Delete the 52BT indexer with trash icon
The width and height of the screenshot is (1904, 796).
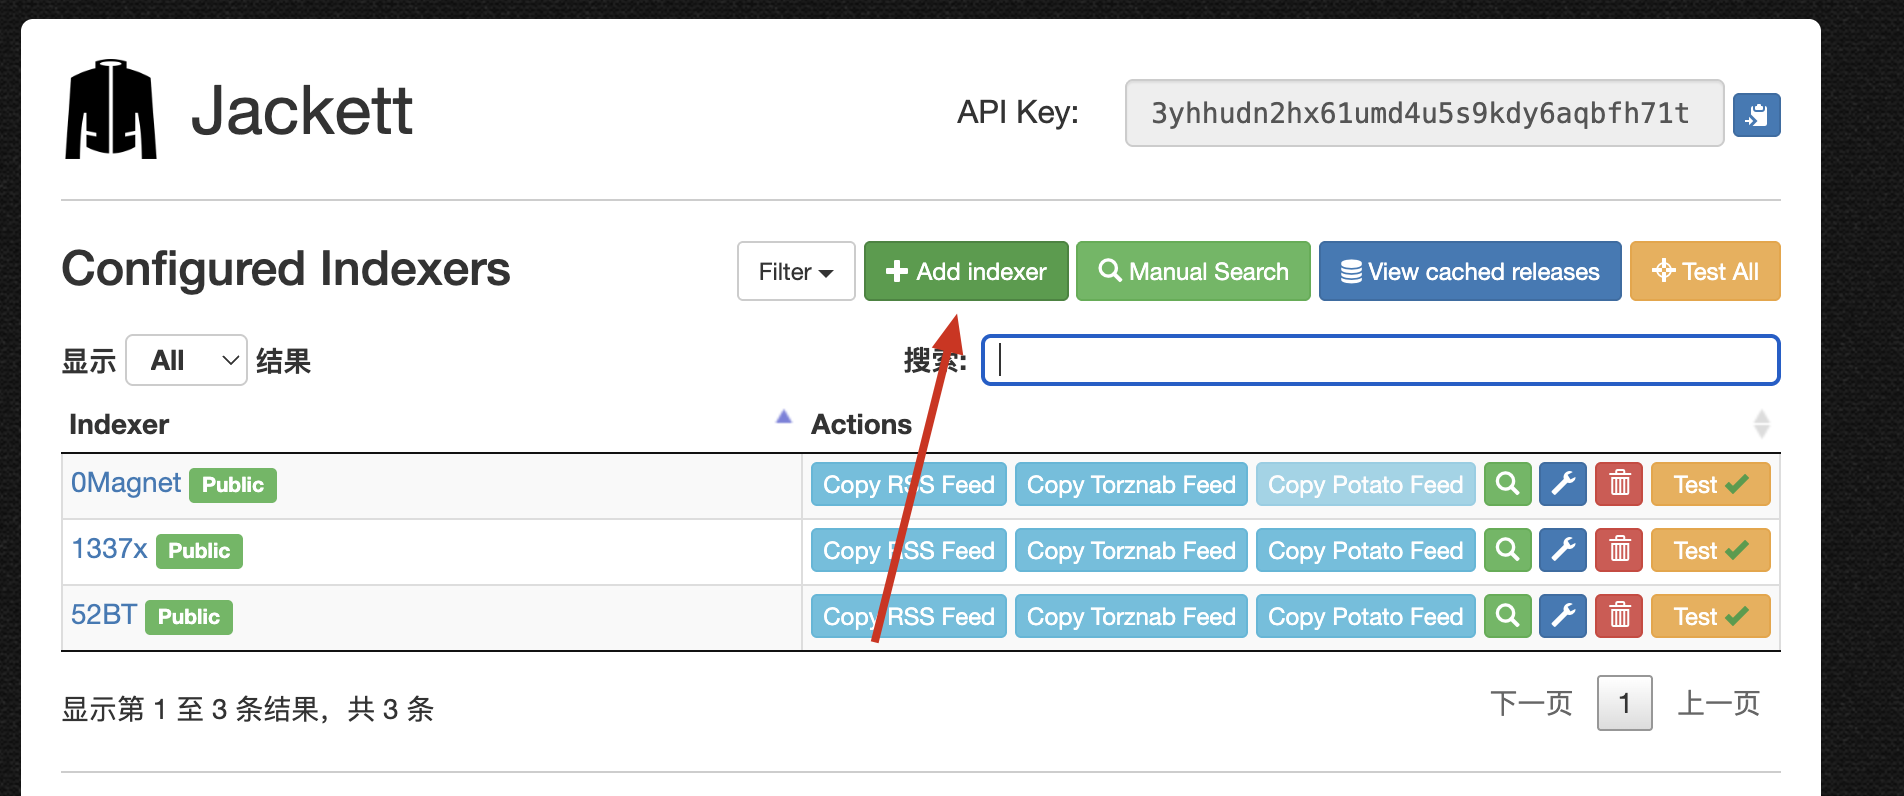1619,617
